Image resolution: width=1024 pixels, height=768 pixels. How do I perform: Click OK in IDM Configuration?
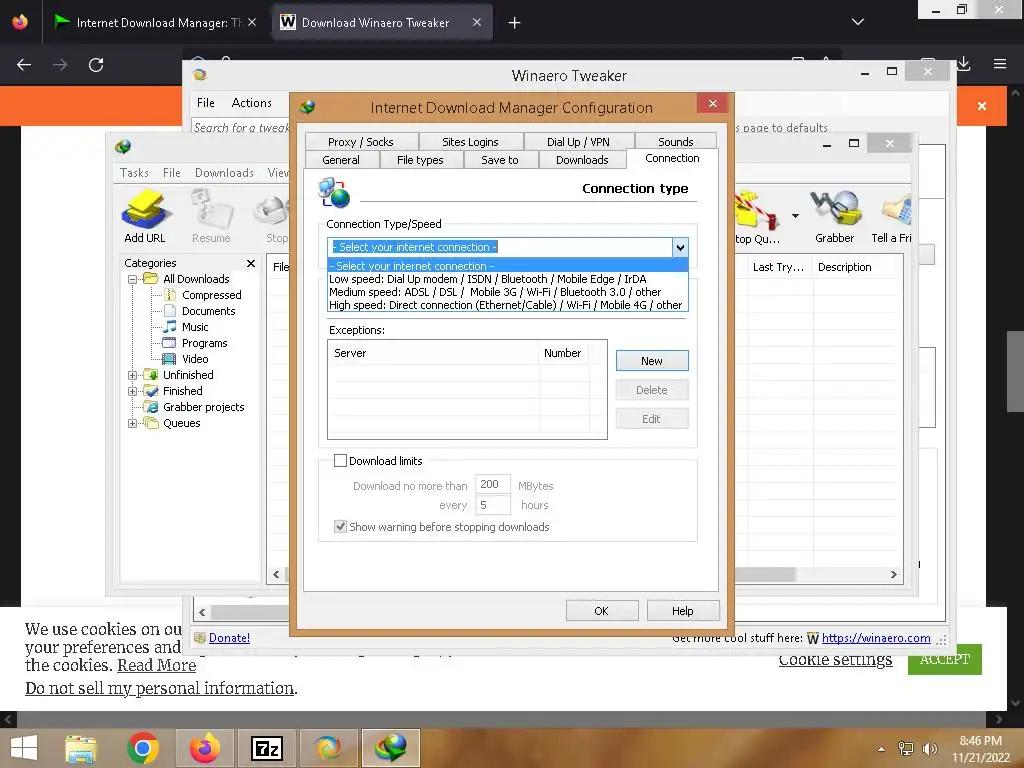click(x=601, y=611)
